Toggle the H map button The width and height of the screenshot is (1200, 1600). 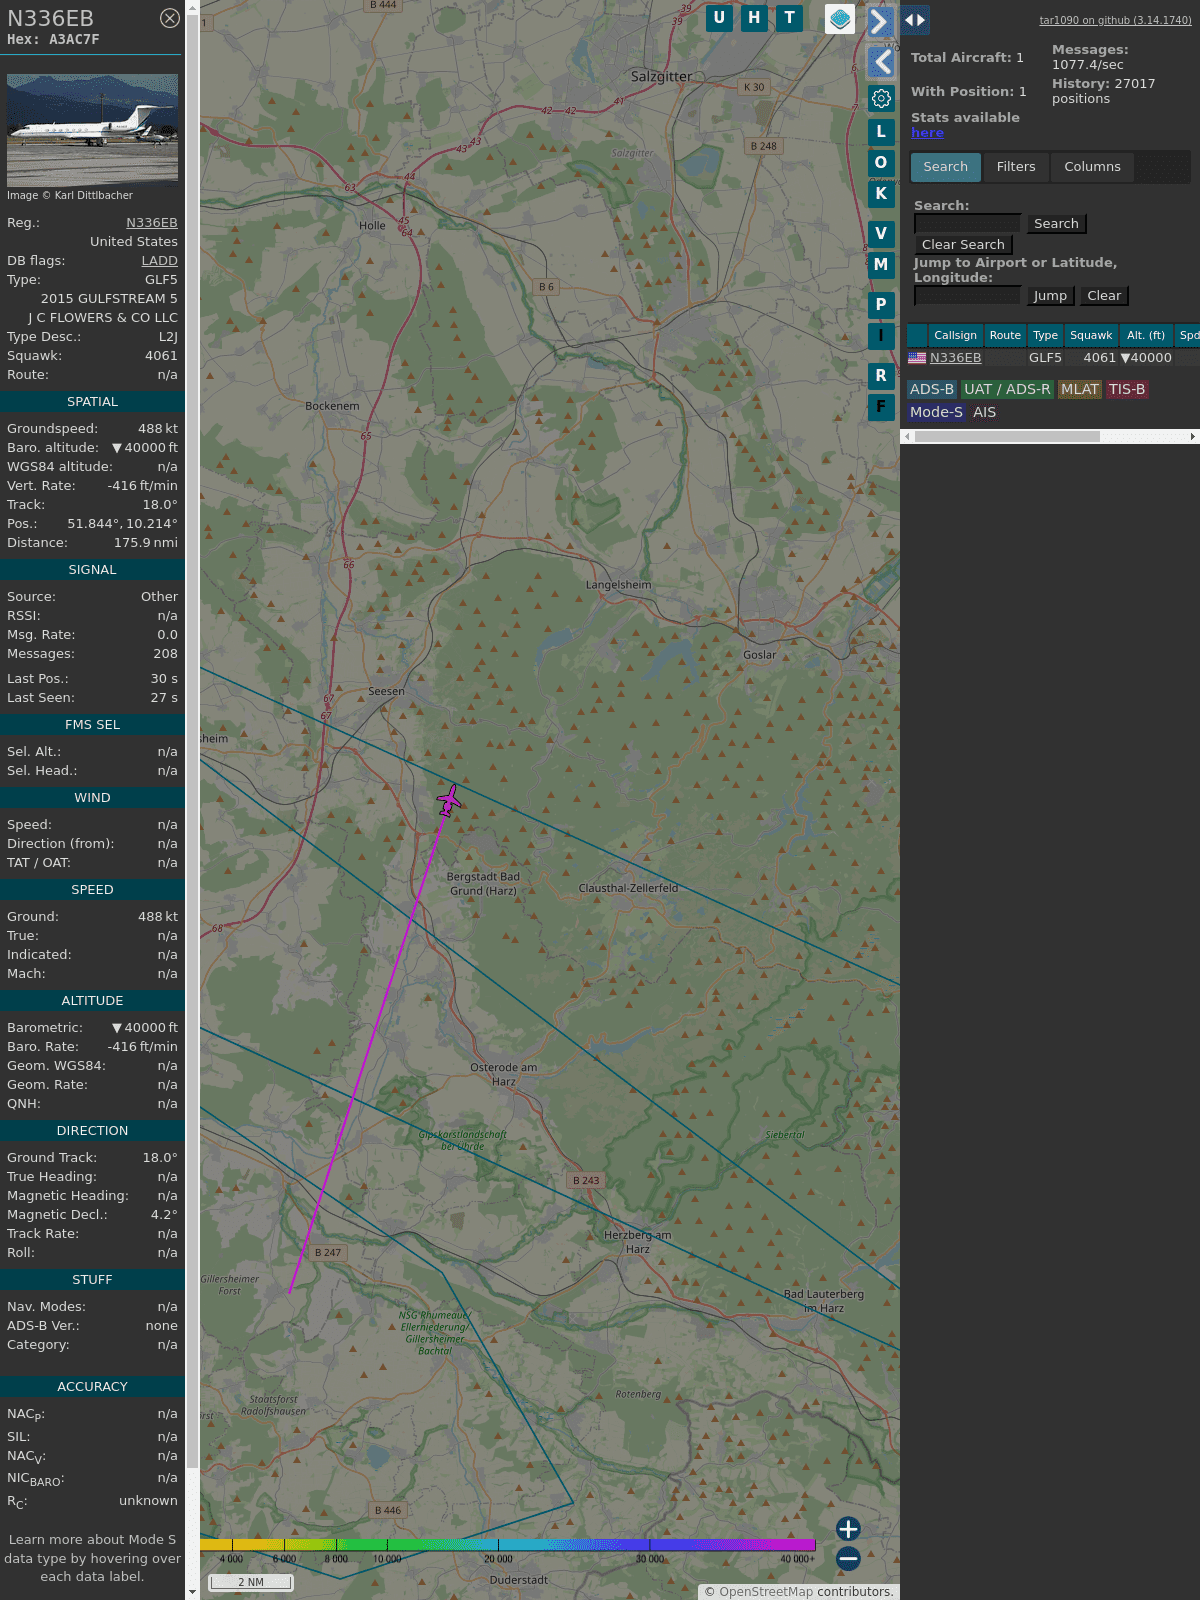tap(754, 18)
